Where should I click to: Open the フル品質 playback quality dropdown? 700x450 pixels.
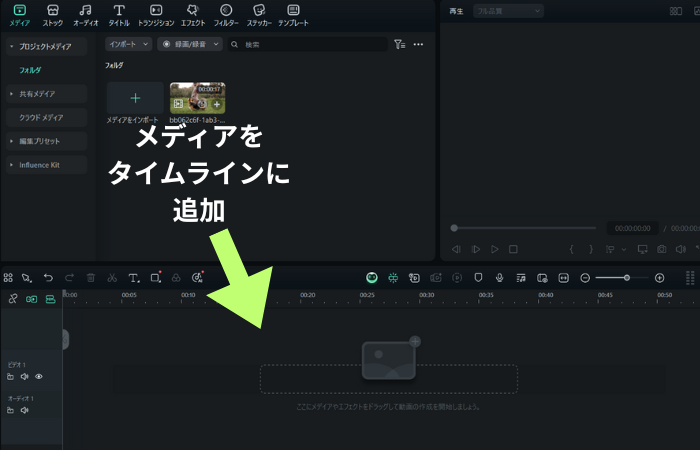pos(508,11)
